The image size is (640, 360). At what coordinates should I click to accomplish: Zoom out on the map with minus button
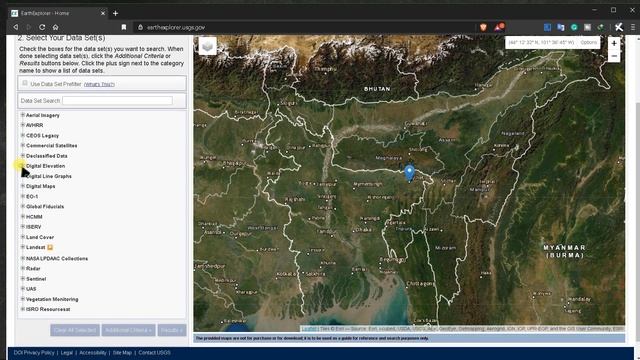click(614, 56)
